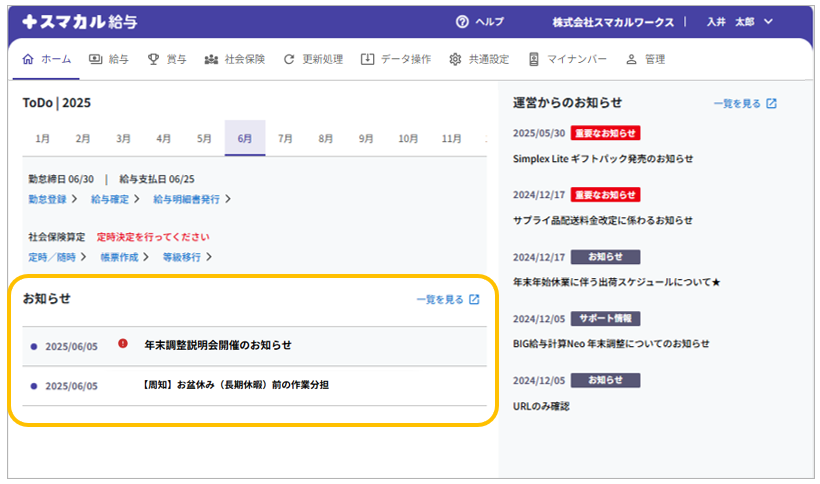Image resolution: width=820 pixels, height=484 pixels.
Task: Open the 管理 menu item
Action: click(645, 59)
